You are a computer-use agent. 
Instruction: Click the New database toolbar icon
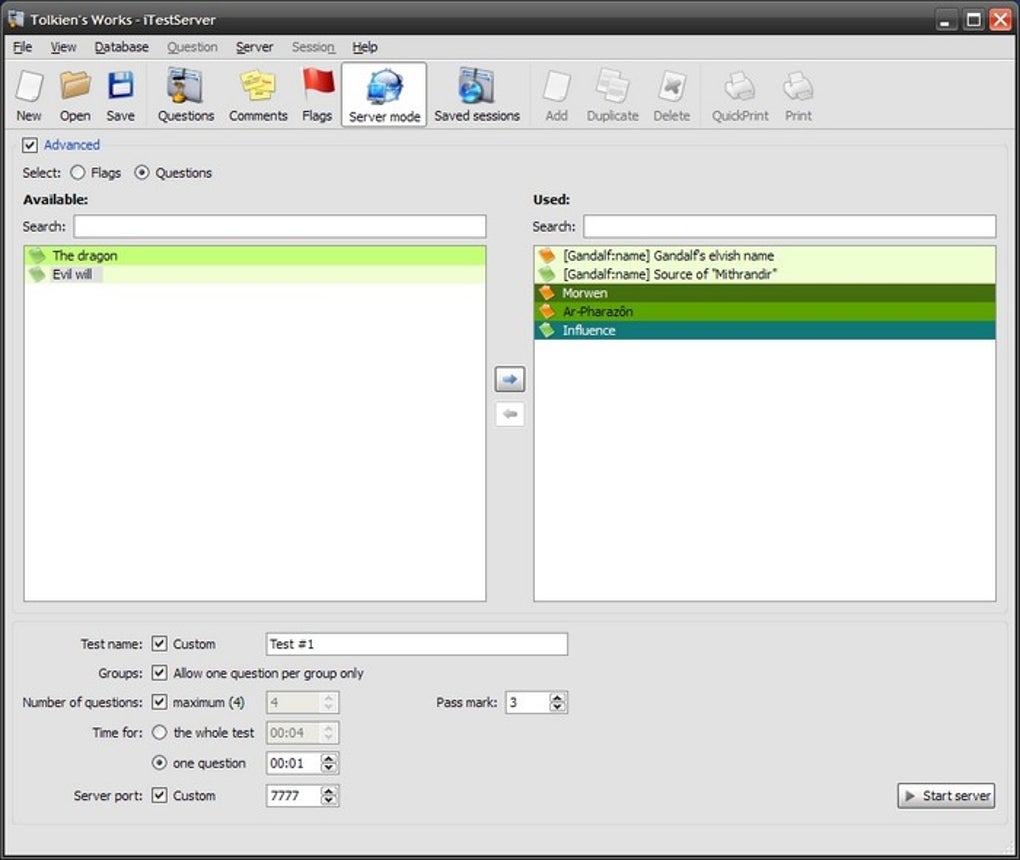29,96
